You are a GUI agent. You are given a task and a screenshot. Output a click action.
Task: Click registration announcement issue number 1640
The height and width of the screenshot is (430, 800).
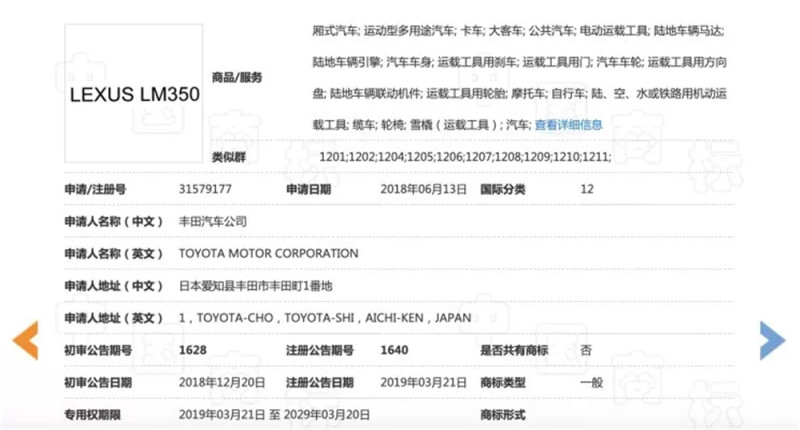[x=395, y=350]
